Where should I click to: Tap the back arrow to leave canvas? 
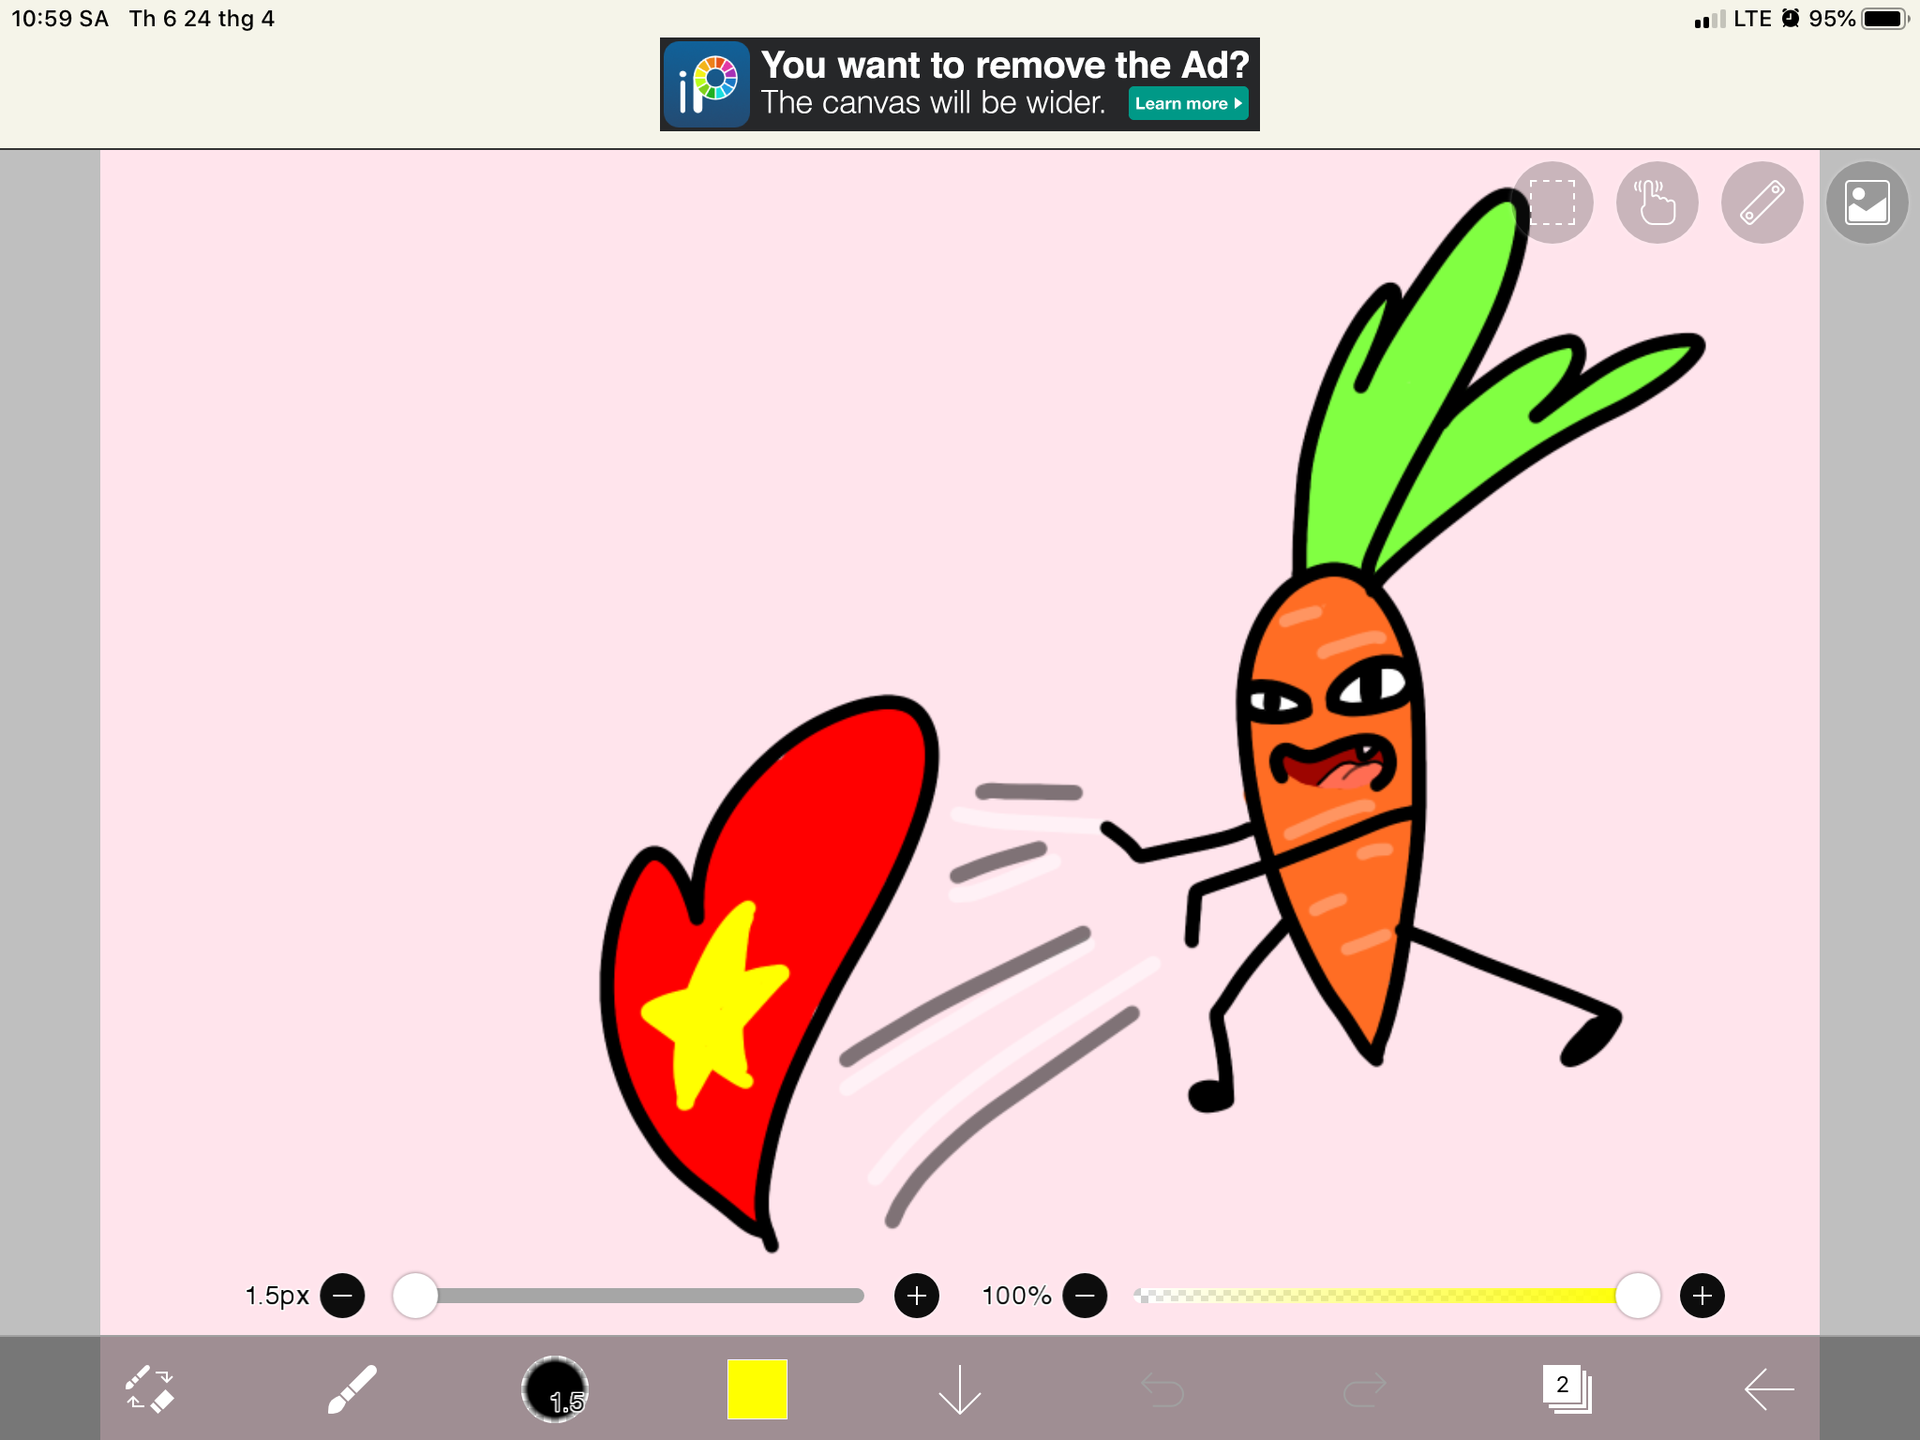tap(1769, 1389)
